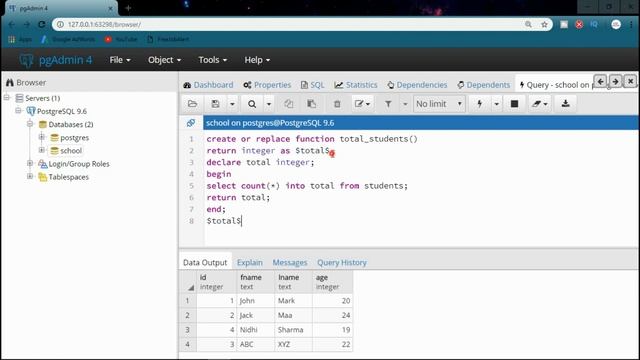
Task: Place cursor at end of line 8
Action: click(242, 221)
